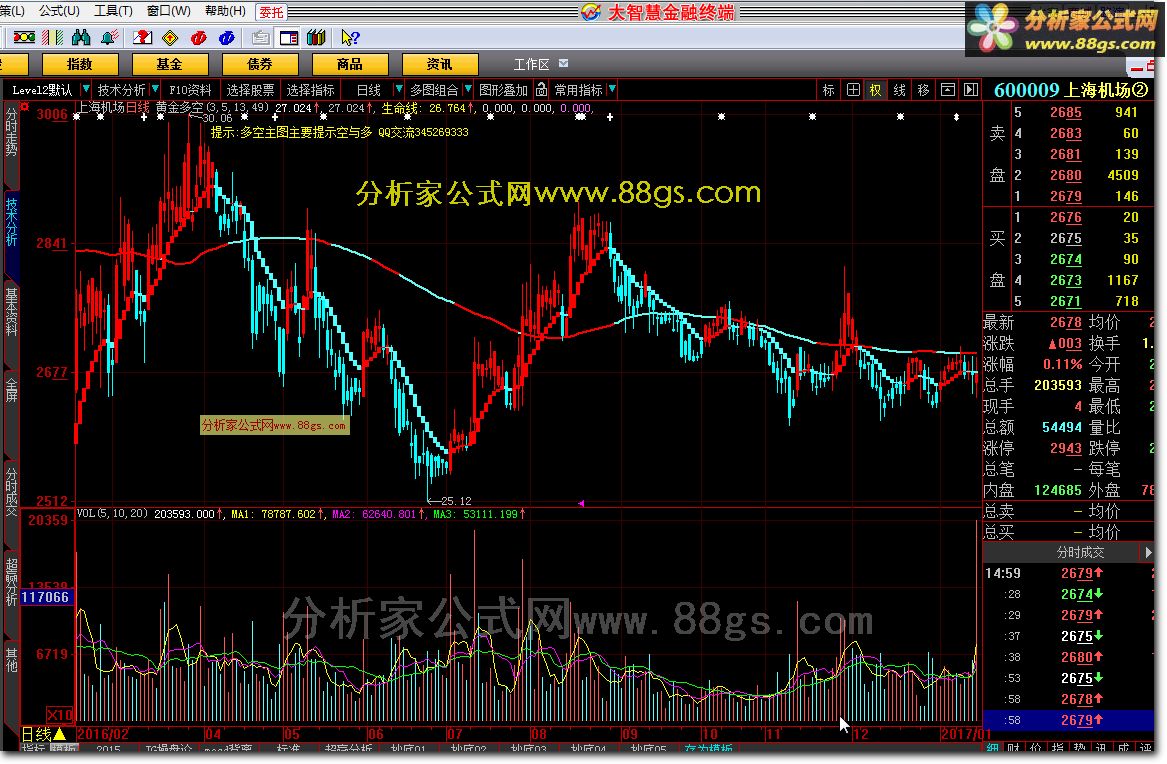The height and width of the screenshot is (764, 1167).
Task: Click the traffic-light signal toolbar icon
Action: pyautogui.click(x=24, y=37)
